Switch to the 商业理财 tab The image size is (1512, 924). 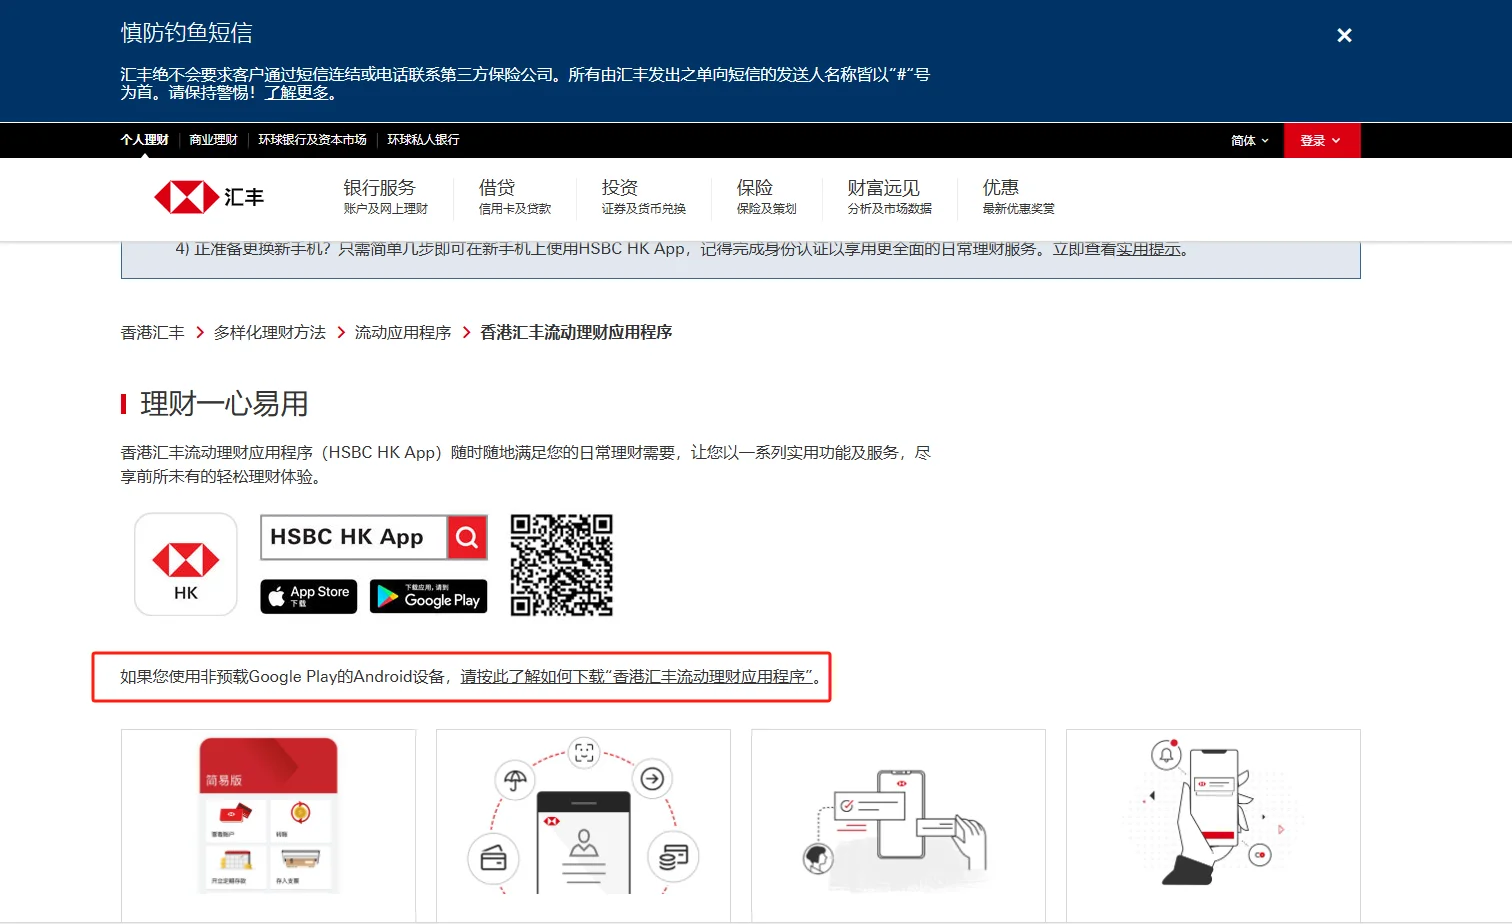pyautogui.click(x=212, y=140)
